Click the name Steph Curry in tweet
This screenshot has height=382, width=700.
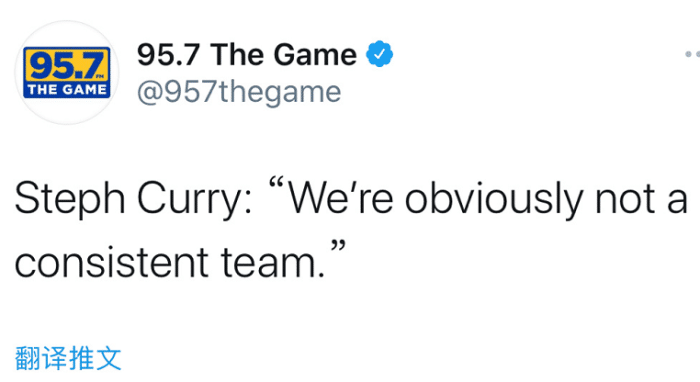click(133, 200)
